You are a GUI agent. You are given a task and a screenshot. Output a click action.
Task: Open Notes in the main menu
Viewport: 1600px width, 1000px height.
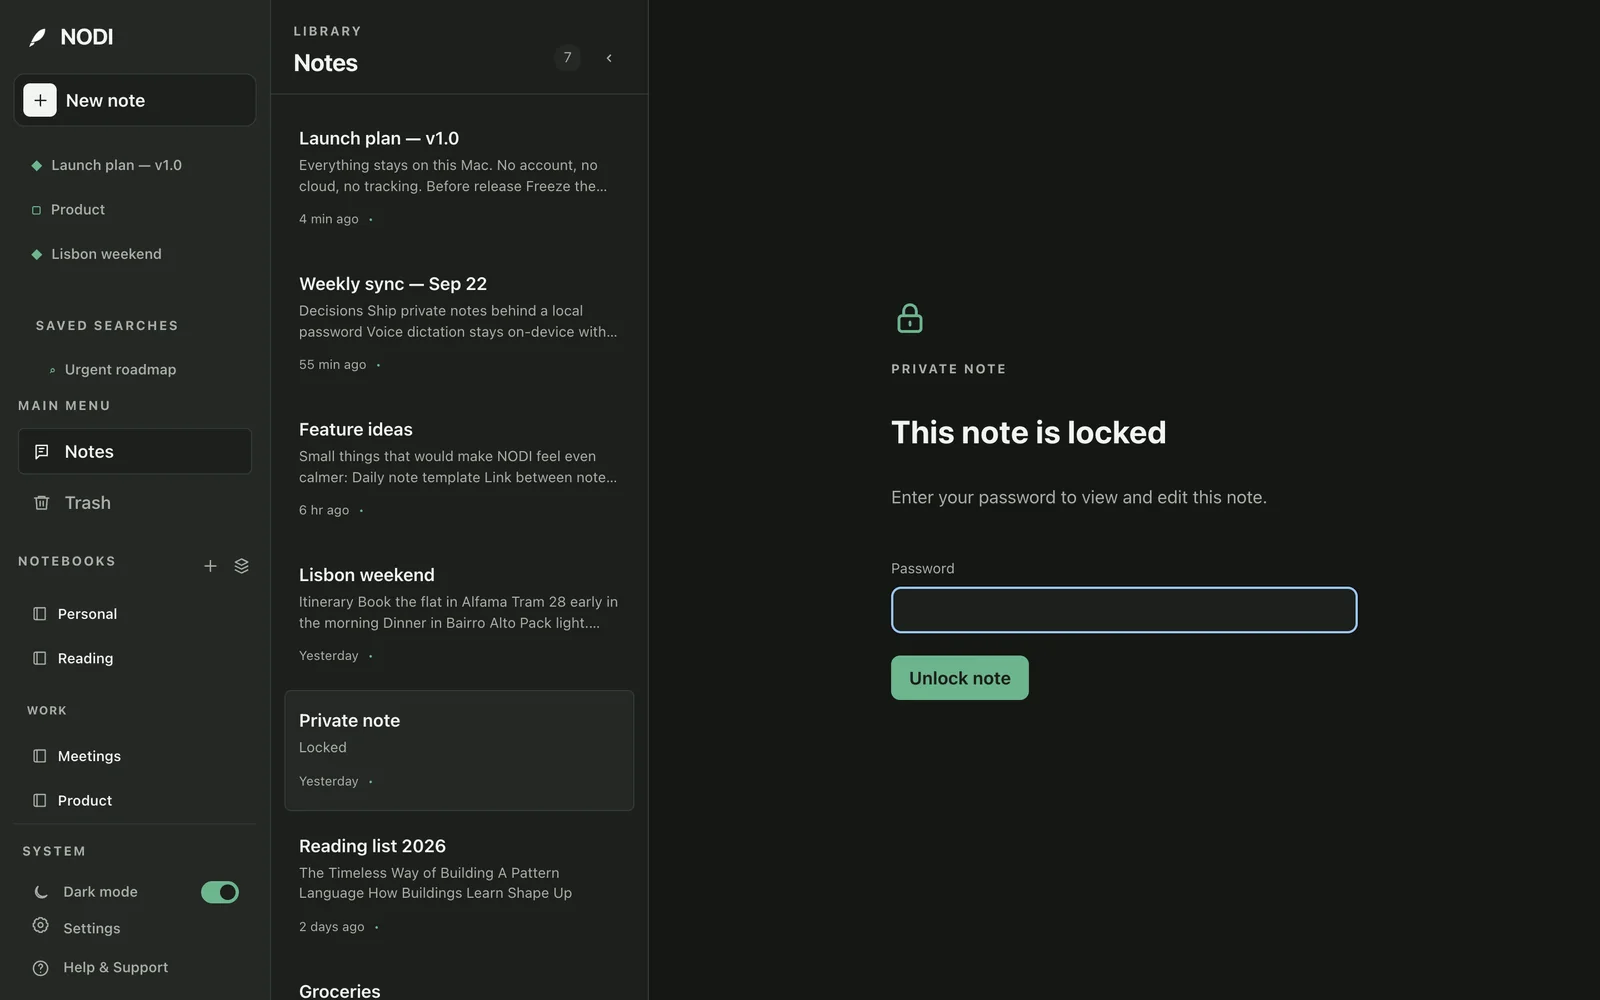(x=135, y=452)
